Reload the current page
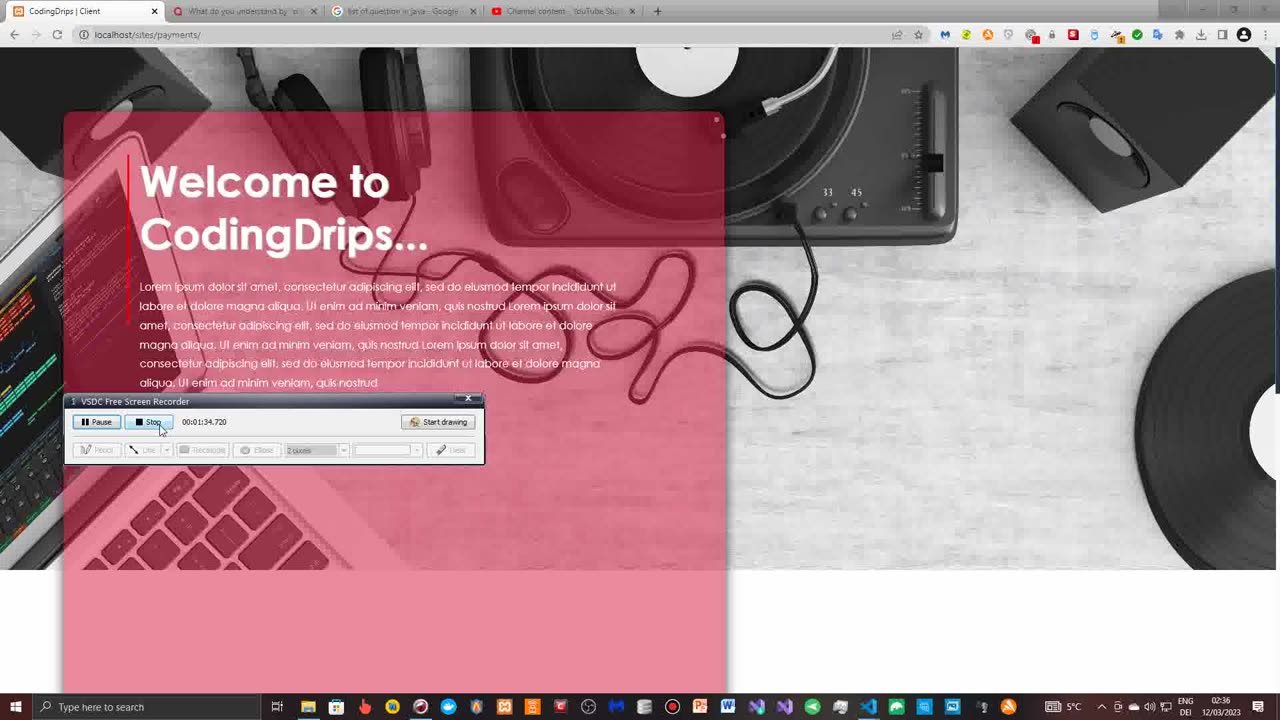1280x720 pixels. click(57, 35)
